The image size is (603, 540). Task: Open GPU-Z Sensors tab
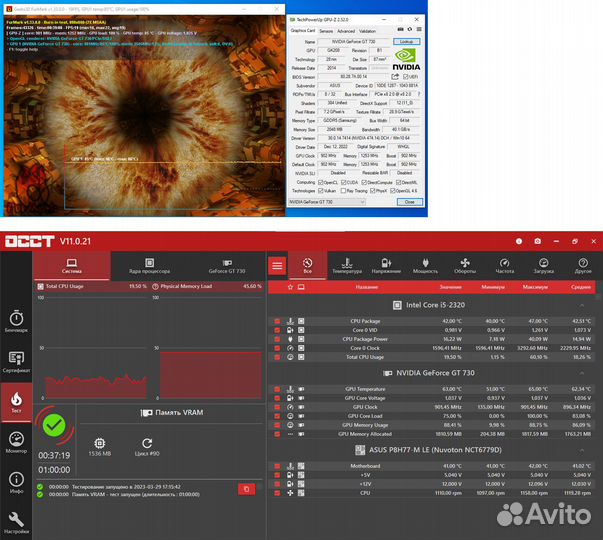click(326, 31)
